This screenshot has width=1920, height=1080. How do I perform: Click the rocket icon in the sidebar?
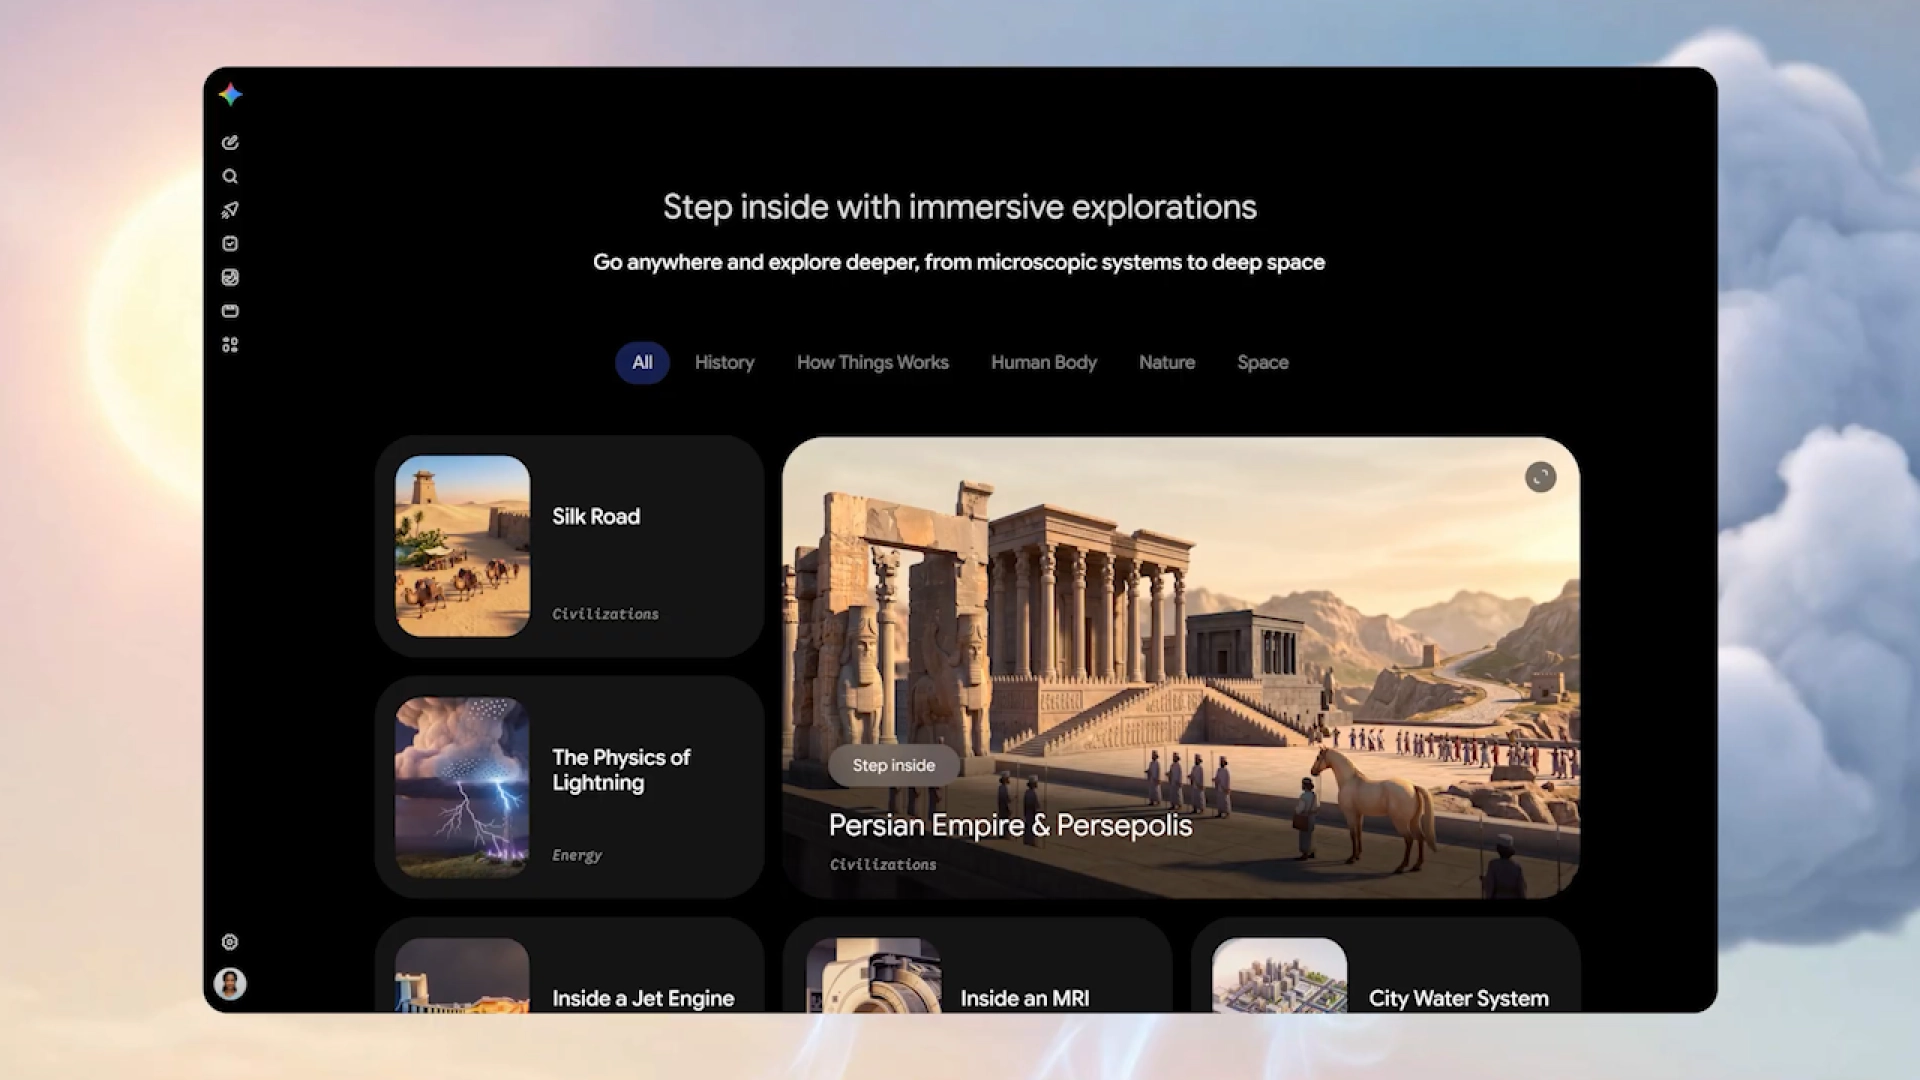pos(230,210)
